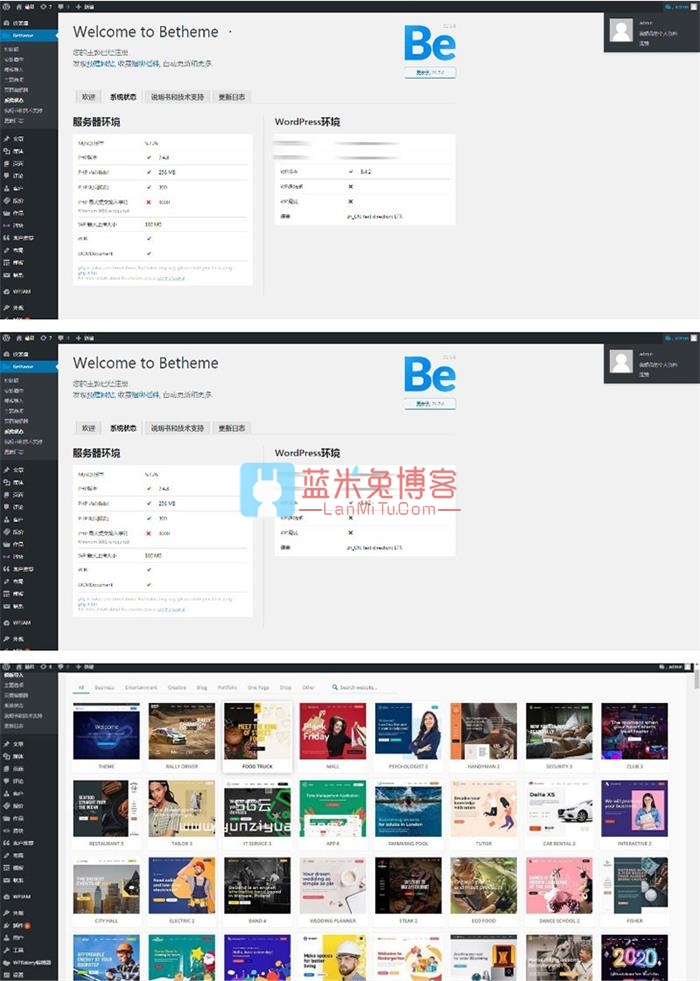Select the Blog category filter

201,687
